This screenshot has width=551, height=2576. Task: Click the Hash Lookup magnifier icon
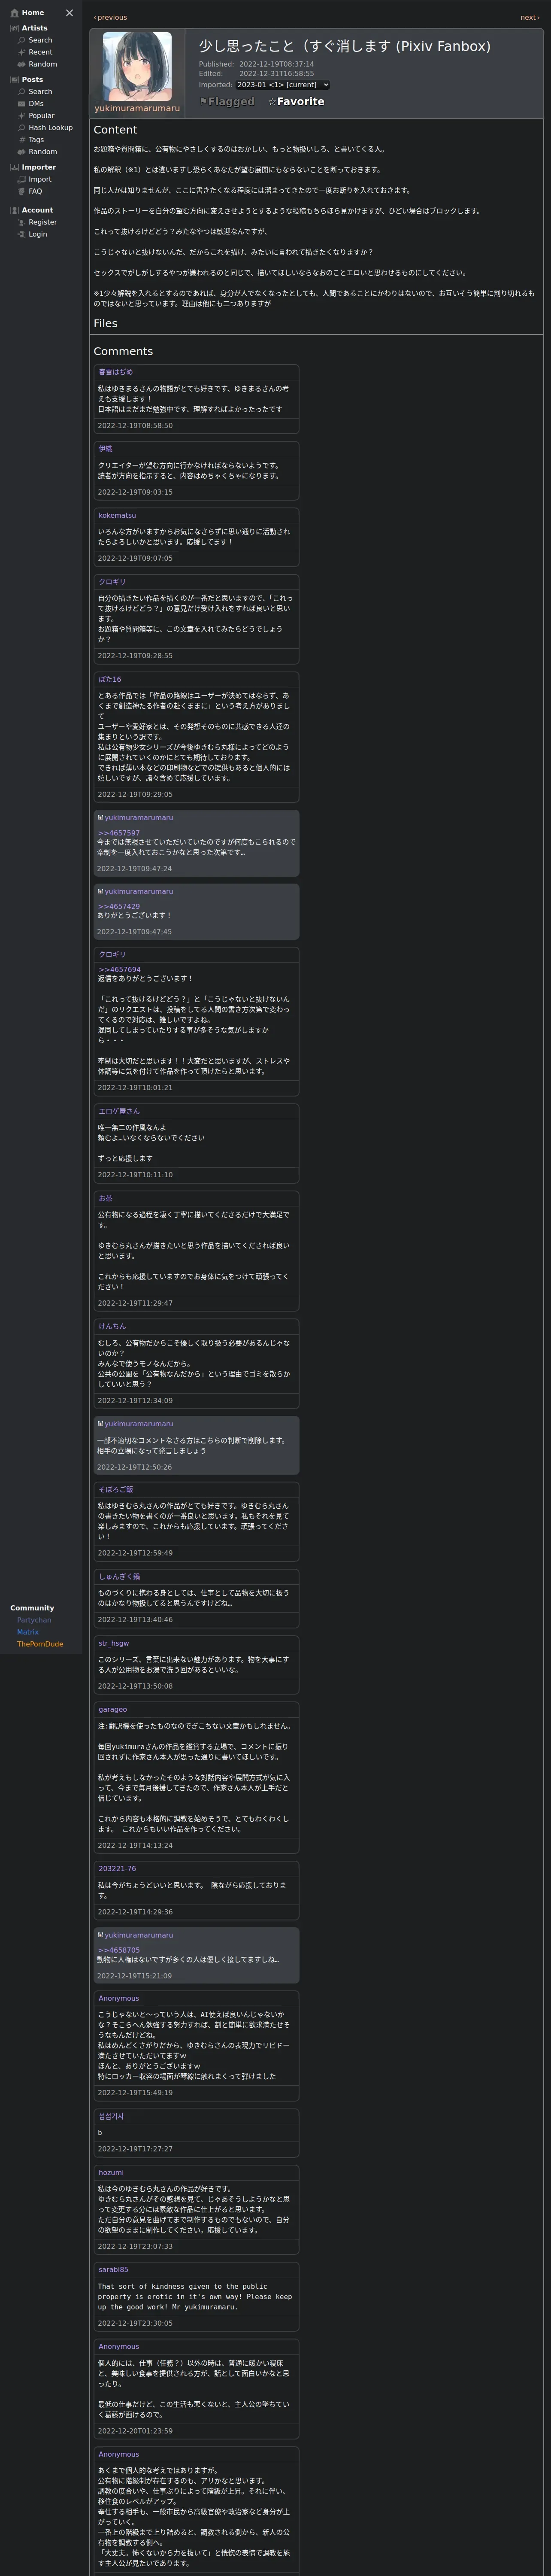pos(22,128)
